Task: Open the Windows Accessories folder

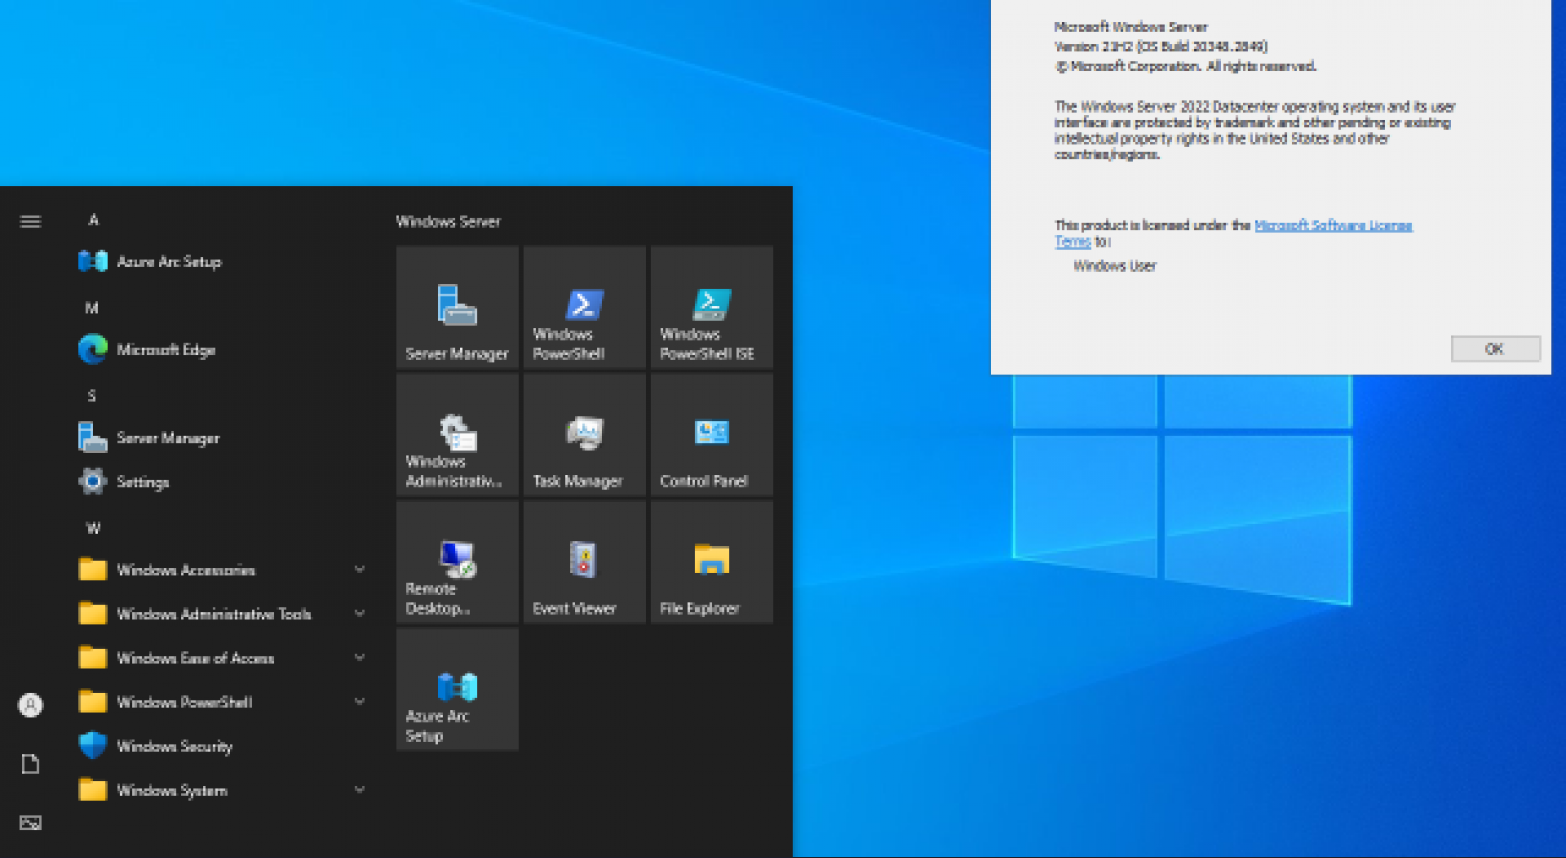Action: click(222, 570)
